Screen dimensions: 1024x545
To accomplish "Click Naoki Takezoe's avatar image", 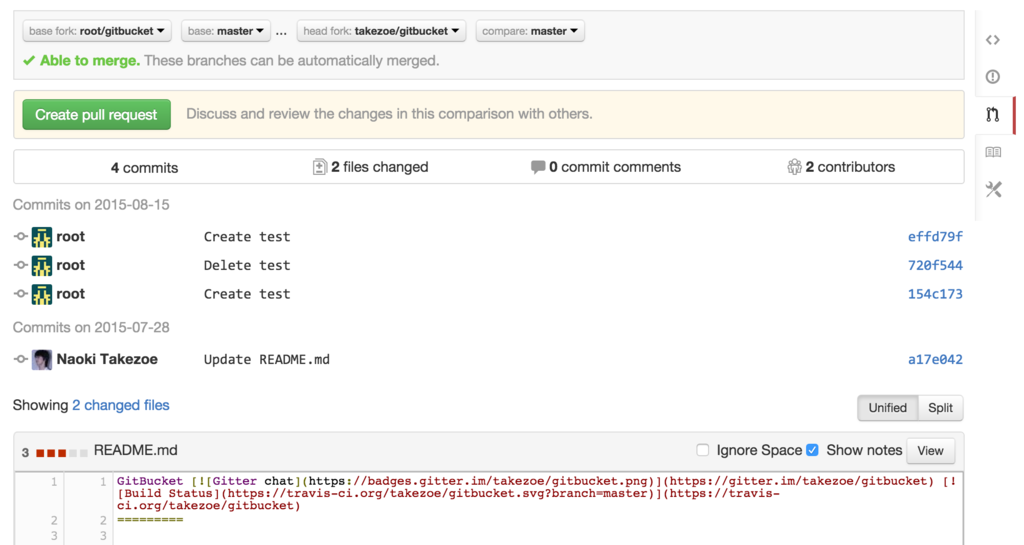I will pos(42,360).
